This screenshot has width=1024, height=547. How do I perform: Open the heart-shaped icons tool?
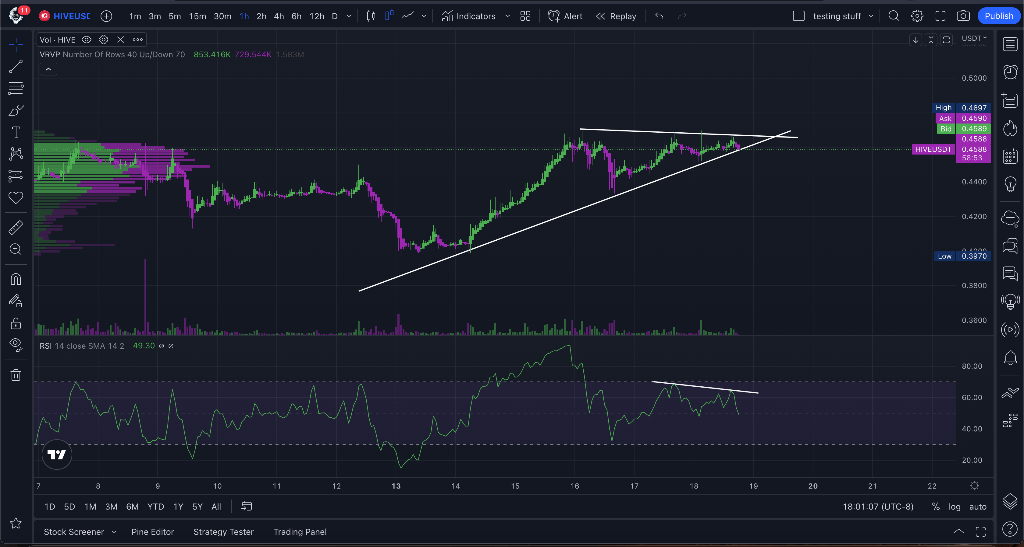16,198
